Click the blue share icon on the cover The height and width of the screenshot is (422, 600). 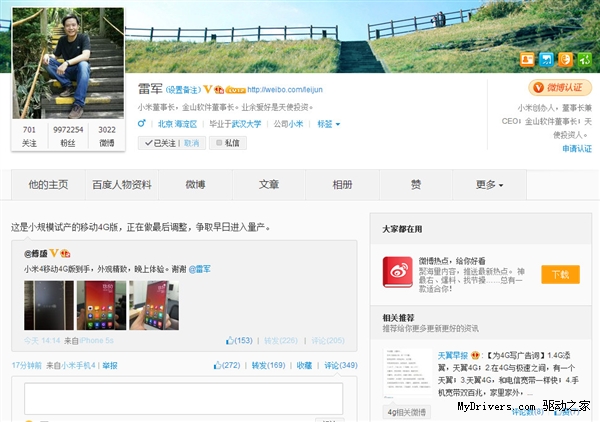546,59
